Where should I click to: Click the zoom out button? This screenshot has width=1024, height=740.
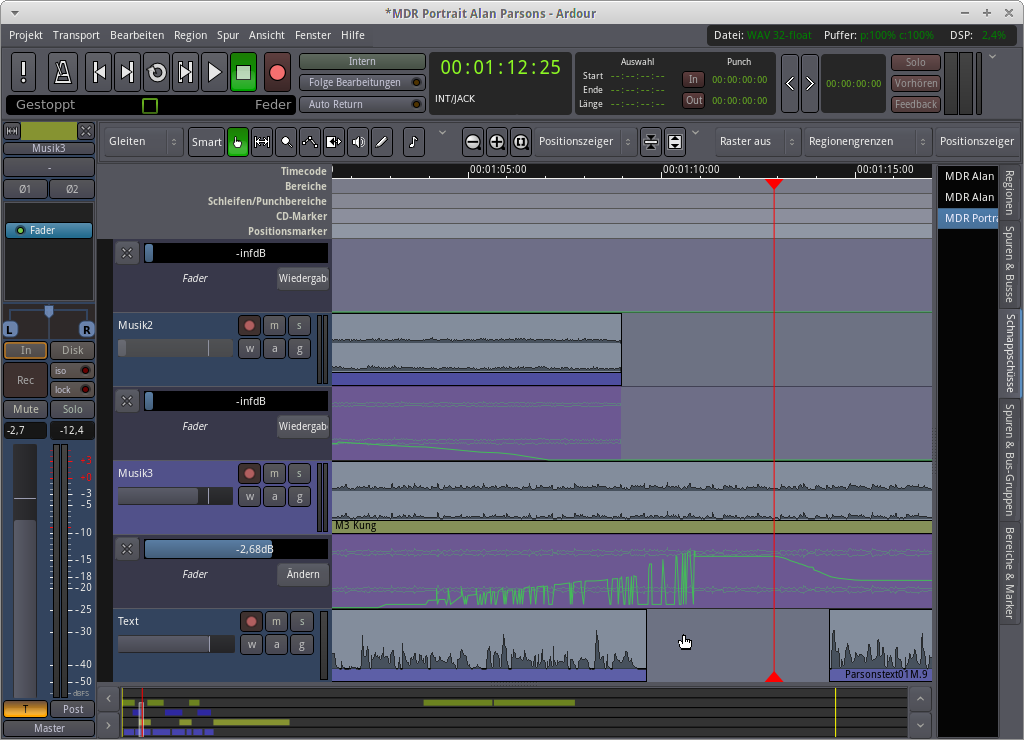point(472,142)
